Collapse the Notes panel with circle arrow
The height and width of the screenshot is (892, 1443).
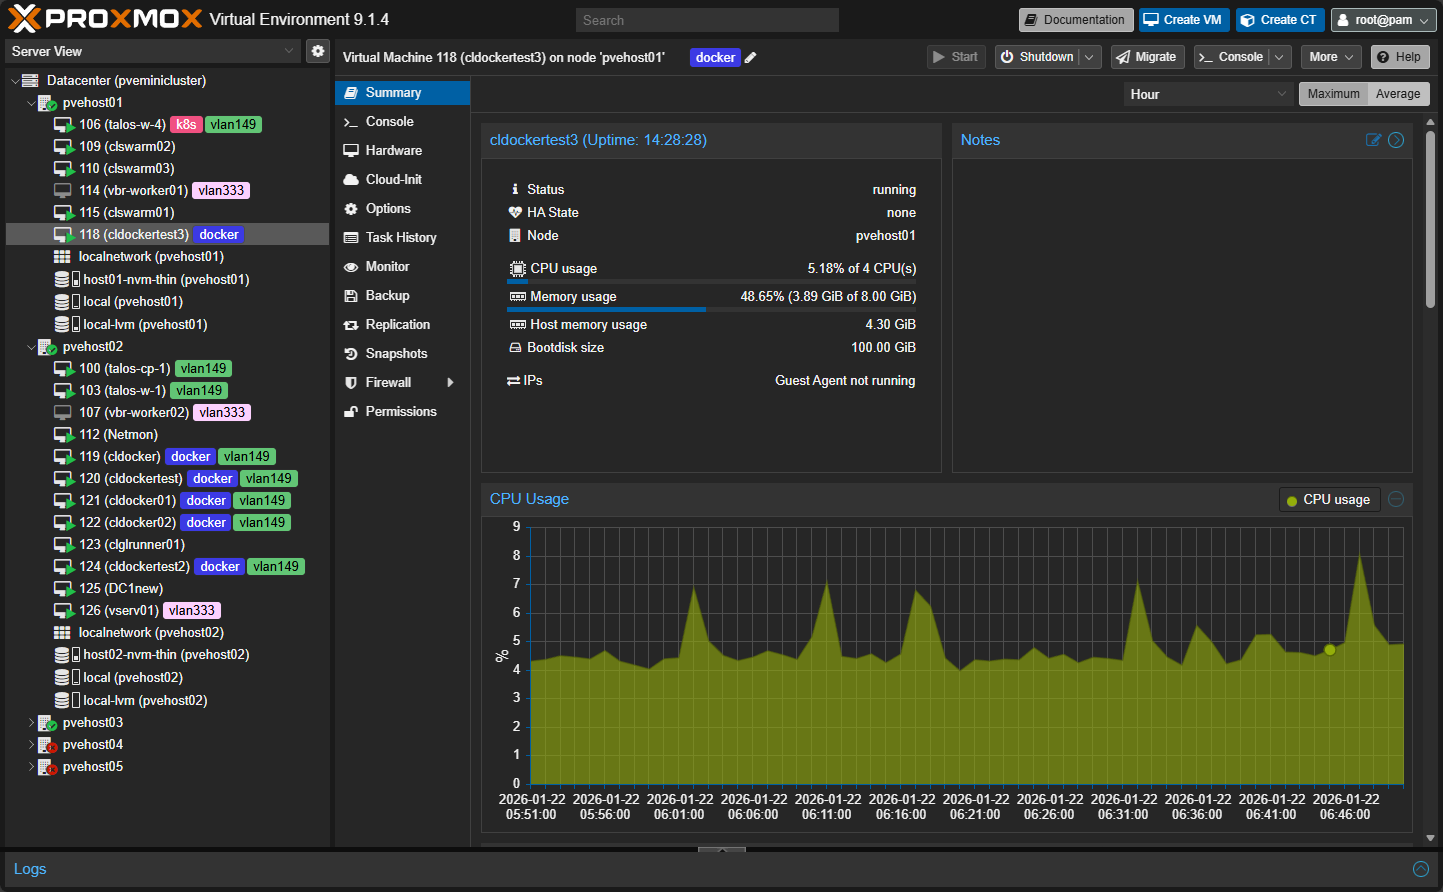coord(1396,140)
